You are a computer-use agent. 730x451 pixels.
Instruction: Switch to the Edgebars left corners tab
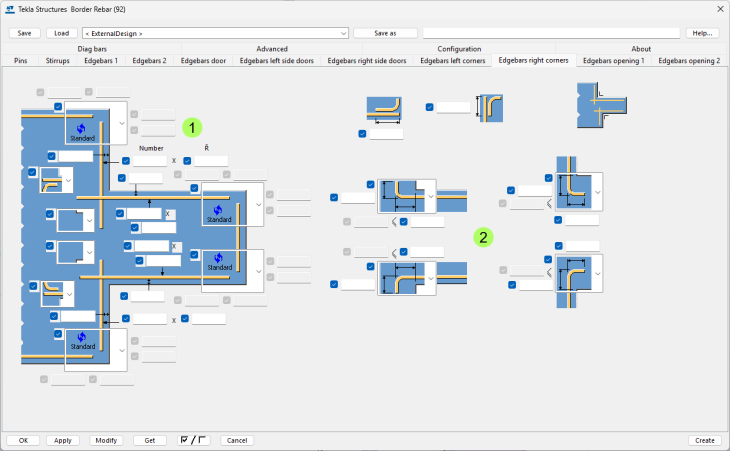(452, 61)
